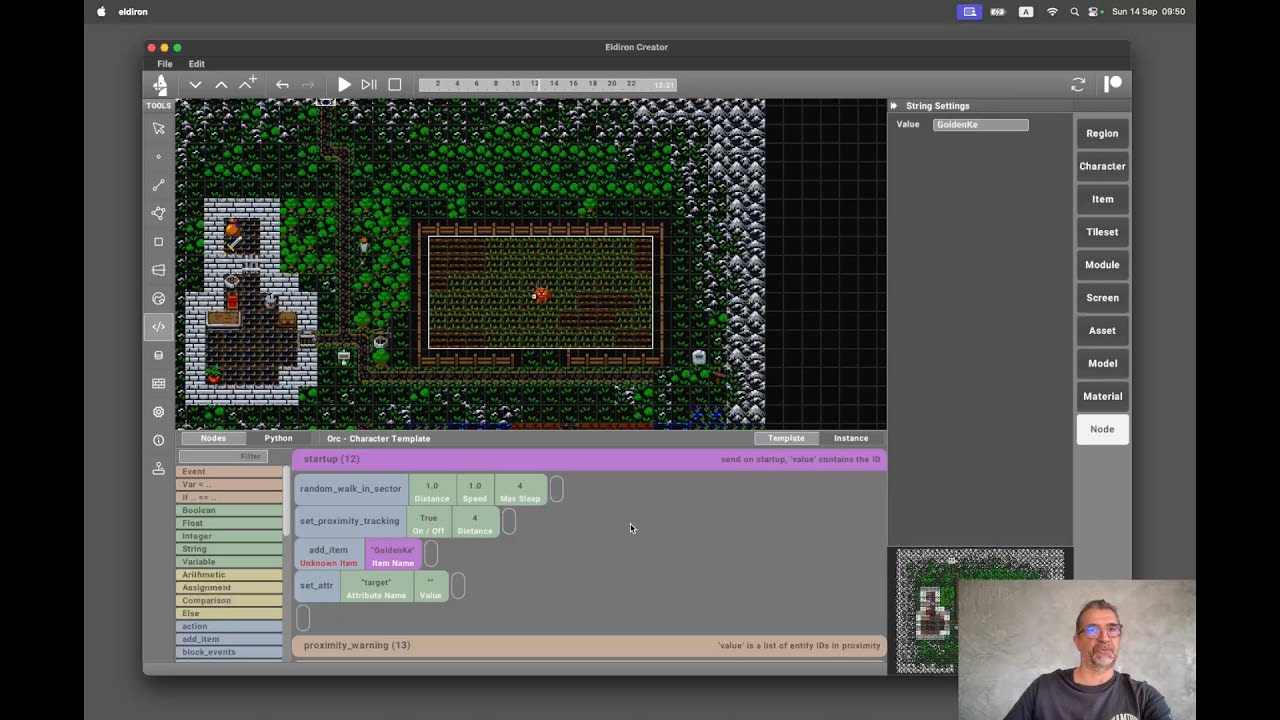1280x720 pixels.
Task: Collapse the String Settings panel arrow
Action: [894, 106]
